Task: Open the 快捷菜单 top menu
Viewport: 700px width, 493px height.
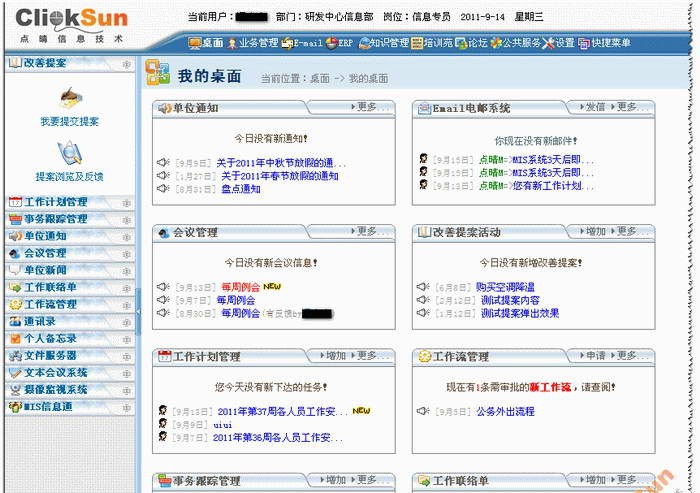Action: (x=611, y=43)
